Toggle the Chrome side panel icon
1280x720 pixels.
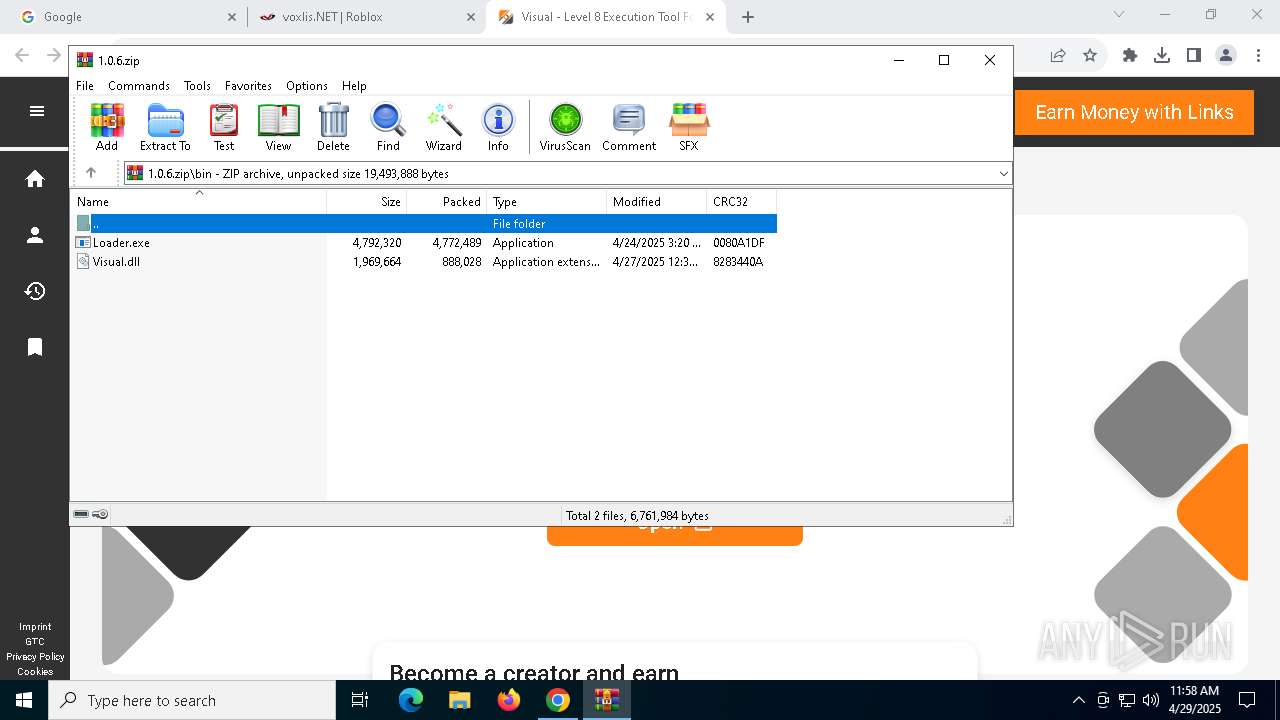pyautogui.click(x=1194, y=56)
